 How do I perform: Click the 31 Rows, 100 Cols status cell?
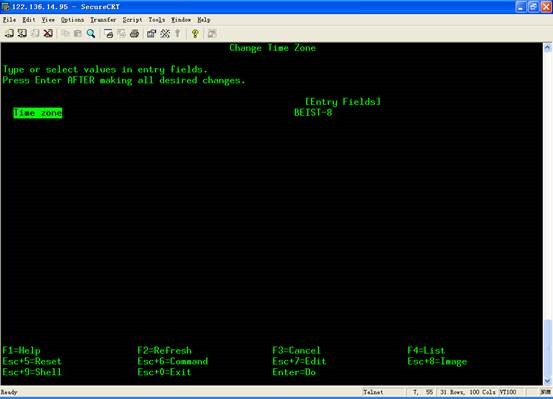click(x=468, y=392)
